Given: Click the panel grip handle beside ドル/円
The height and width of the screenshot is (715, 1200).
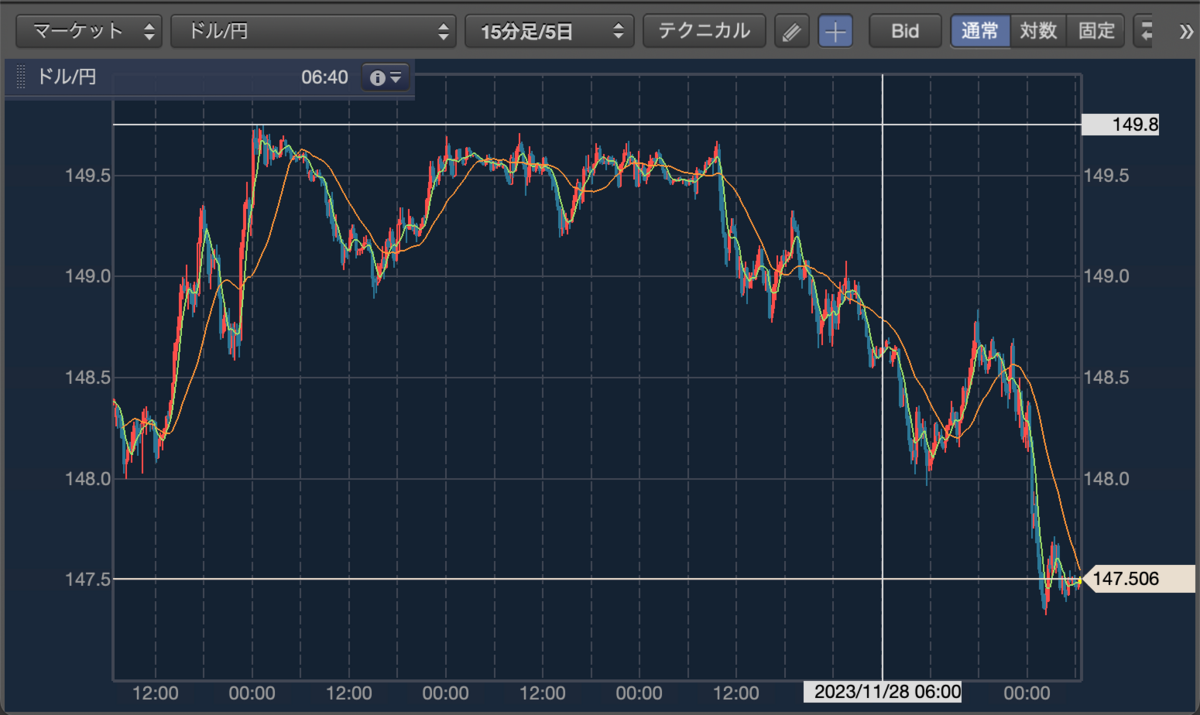Looking at the screenshot, I should click(21, 77).
